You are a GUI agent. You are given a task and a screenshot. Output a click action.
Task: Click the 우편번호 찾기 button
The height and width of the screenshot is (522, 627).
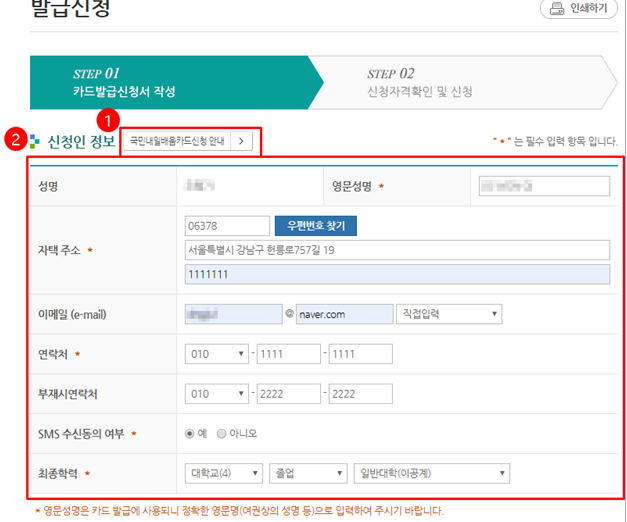(x=316, y=226)
